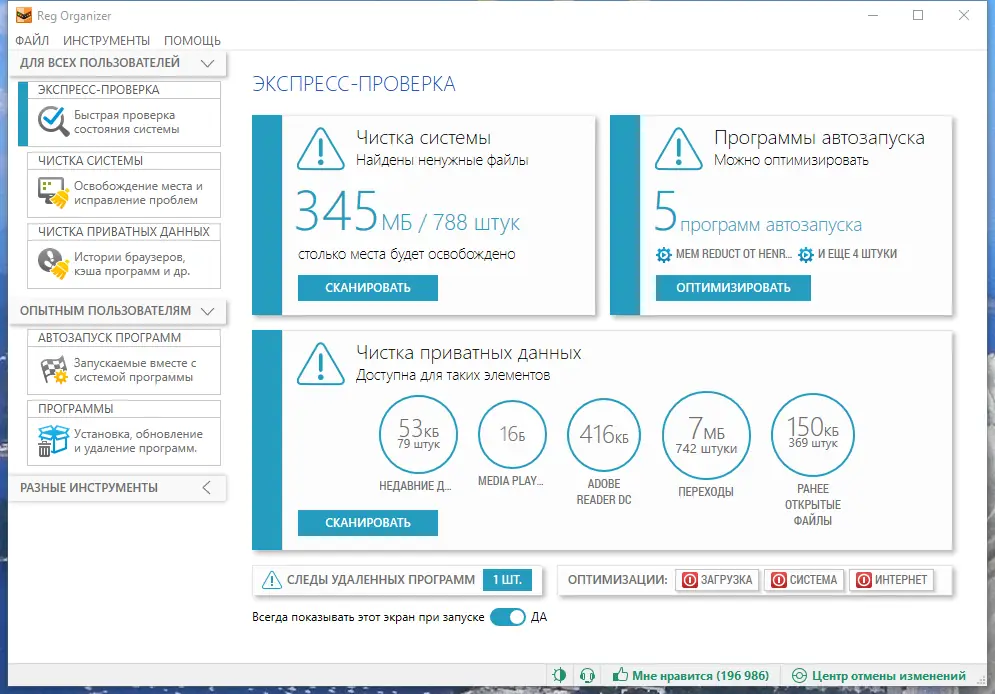This screenshot has width=995, height=694.
Task: Click the 150 КБ Ранее открытые файлы circle
Action: [x=813, y=435]
